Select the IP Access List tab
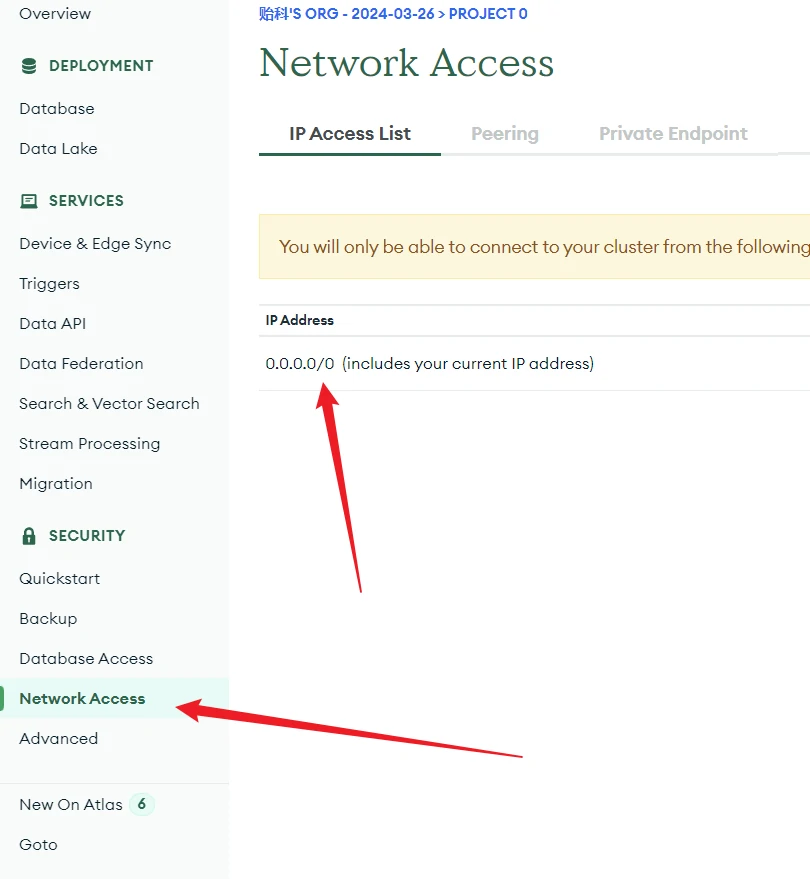 (350, 134)
